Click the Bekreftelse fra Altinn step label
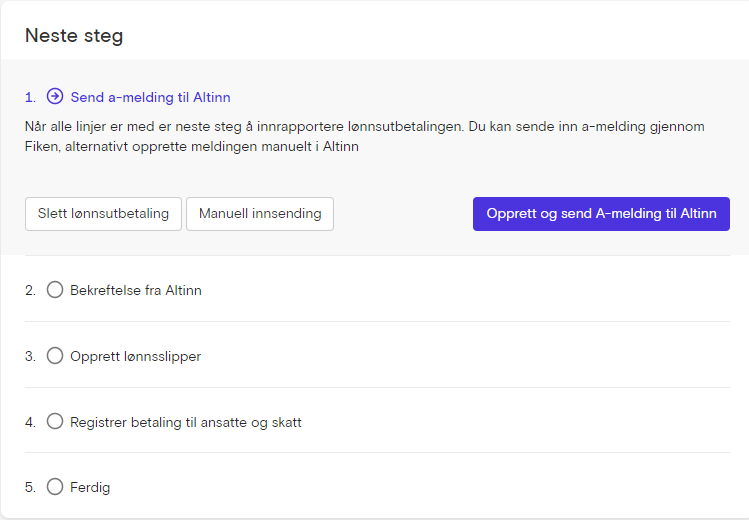Viewport: 749px width, 520px height. point(136,290)
